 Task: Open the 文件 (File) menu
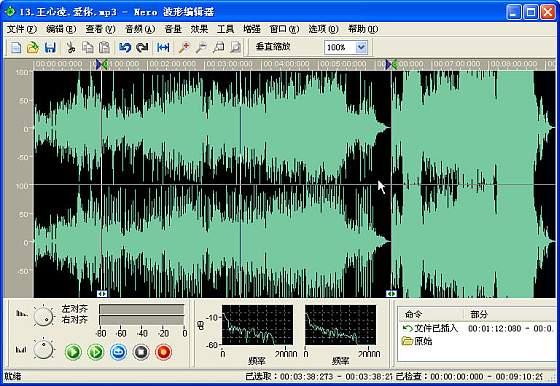[22, 29]
